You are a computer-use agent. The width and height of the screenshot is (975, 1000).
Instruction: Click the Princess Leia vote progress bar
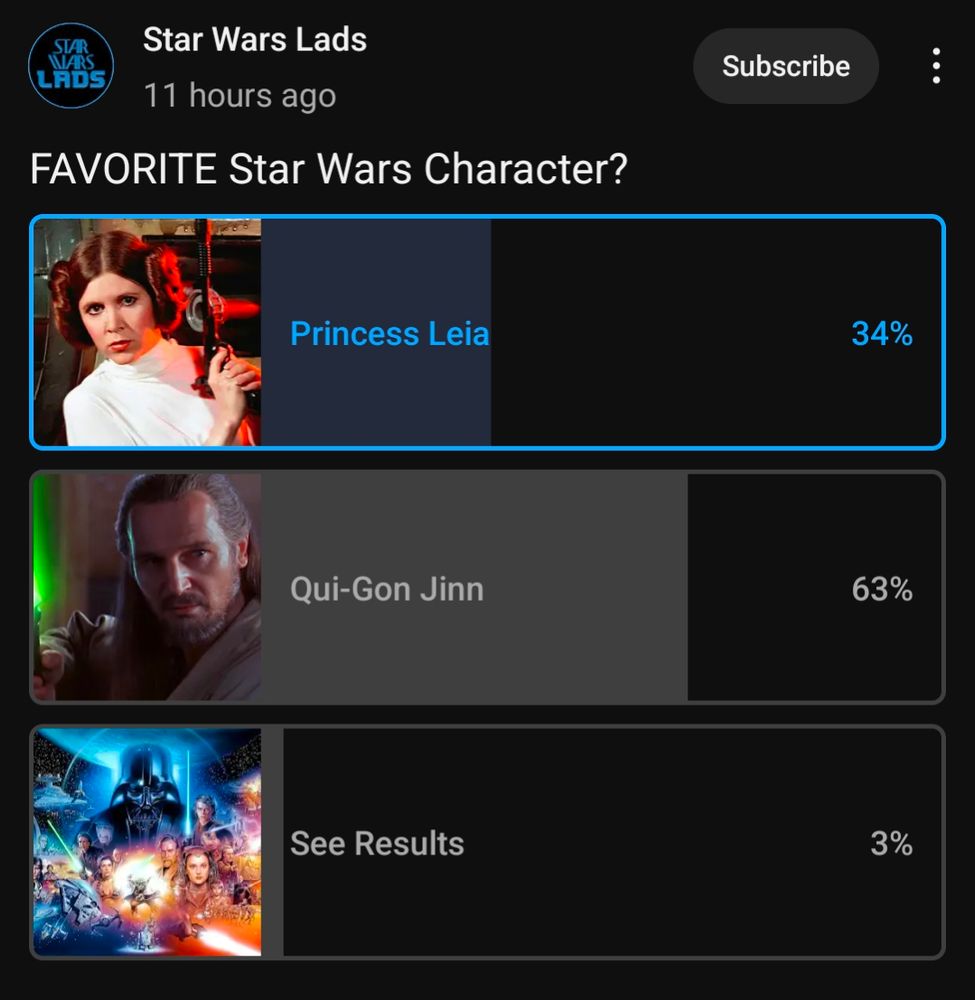(376, 332)
